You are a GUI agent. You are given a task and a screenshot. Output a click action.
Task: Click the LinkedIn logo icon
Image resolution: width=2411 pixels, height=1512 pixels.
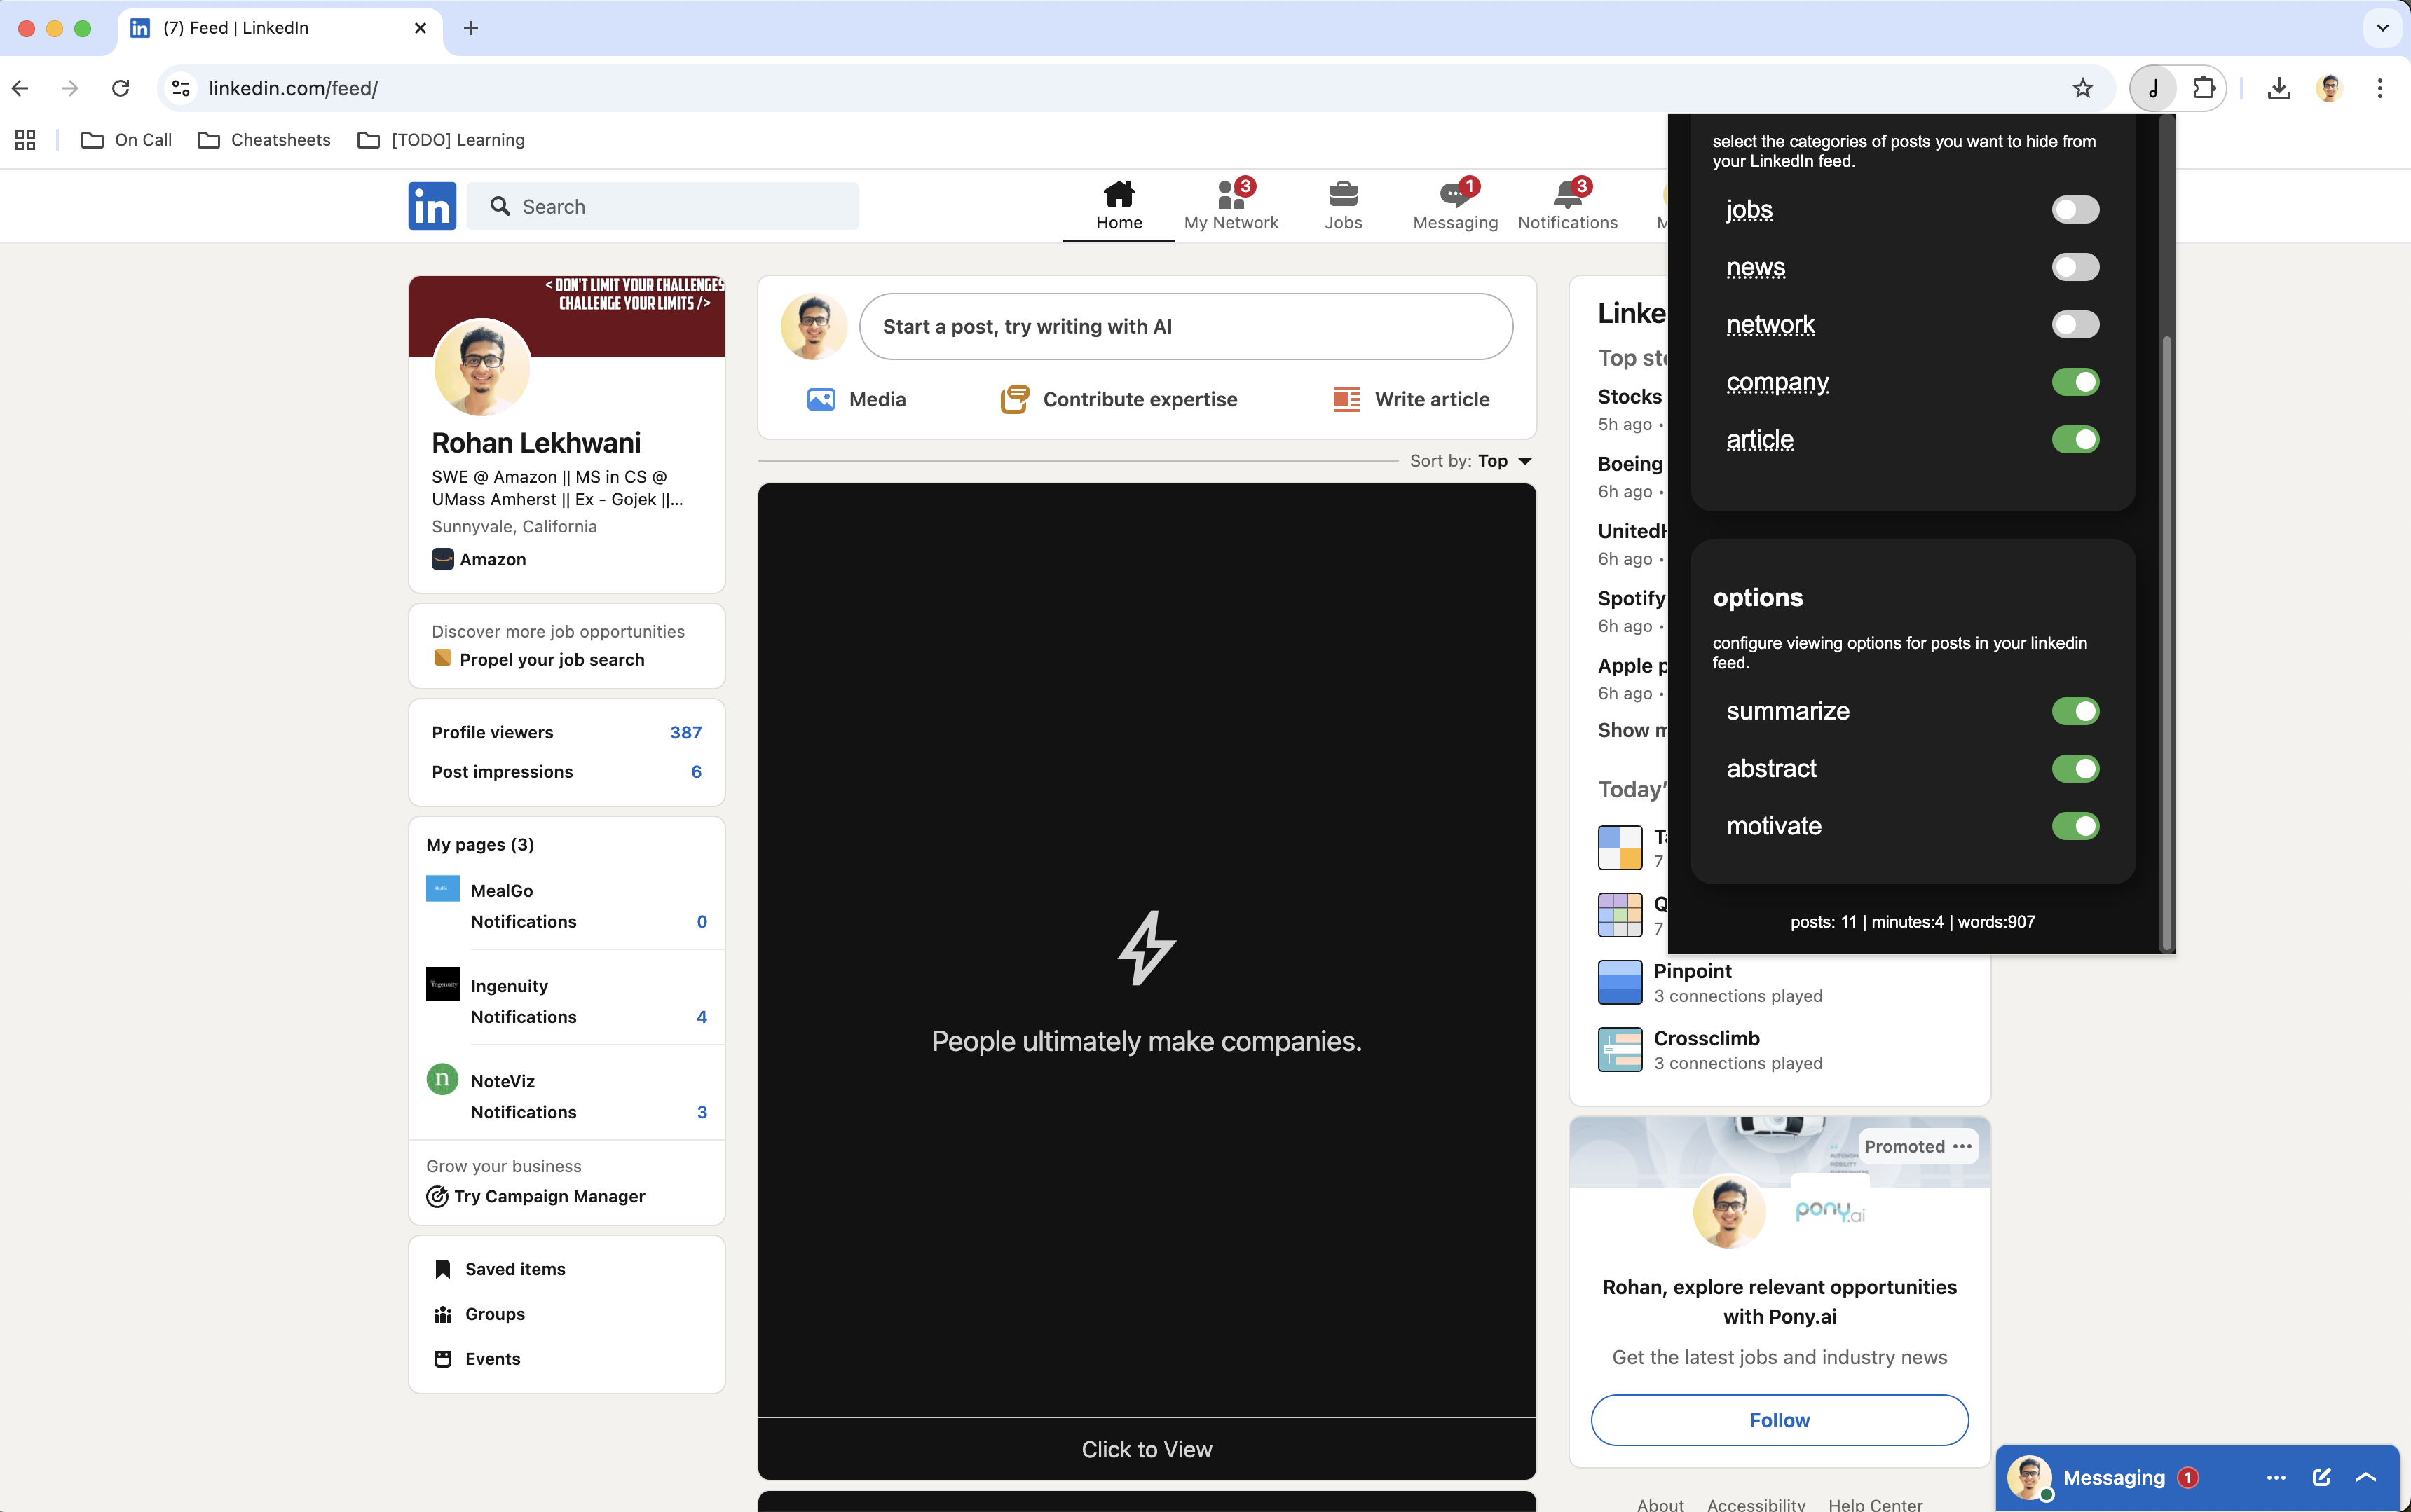click(x=432, y=206)
